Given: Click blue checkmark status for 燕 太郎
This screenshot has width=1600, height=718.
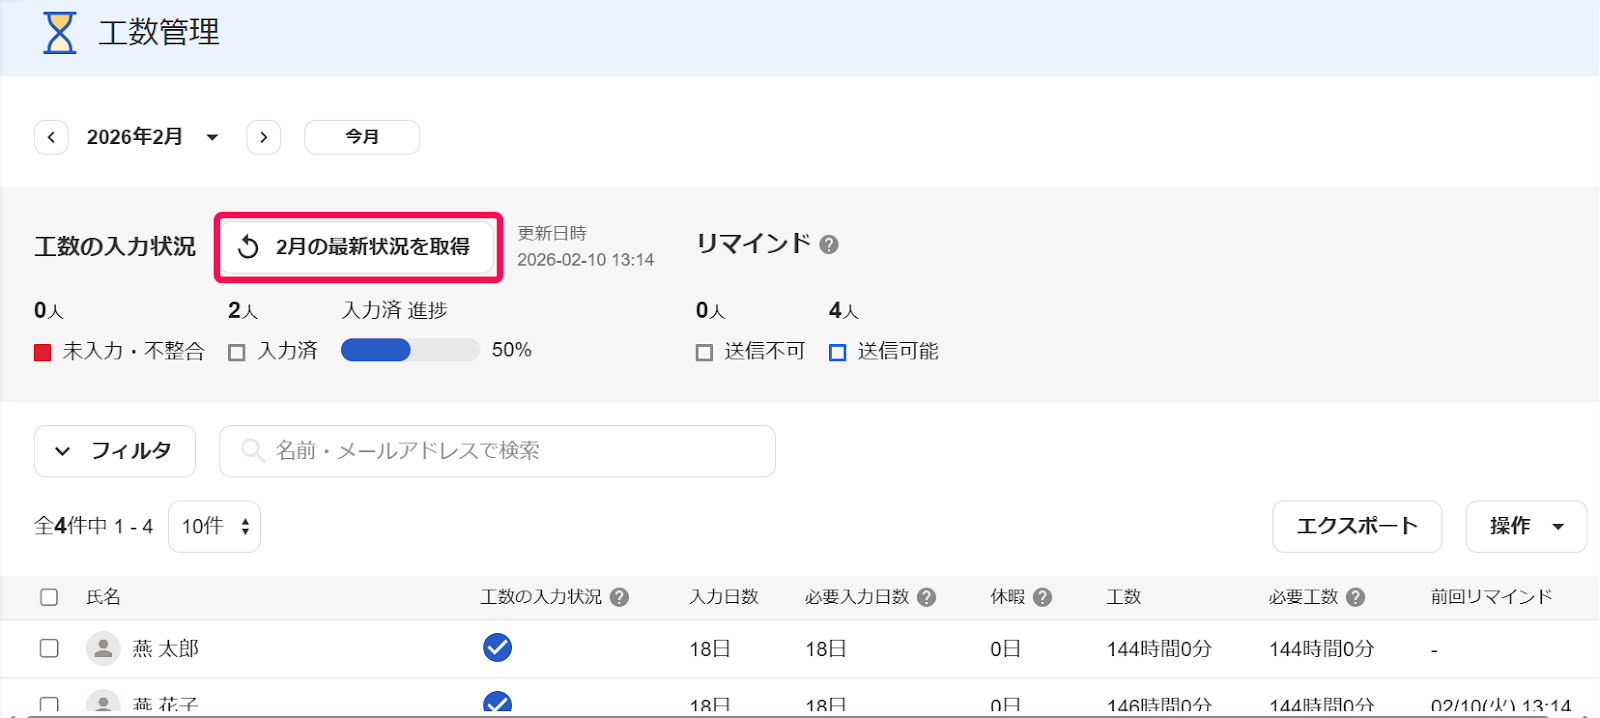Looking at the screenshot, I should (497, 648).
